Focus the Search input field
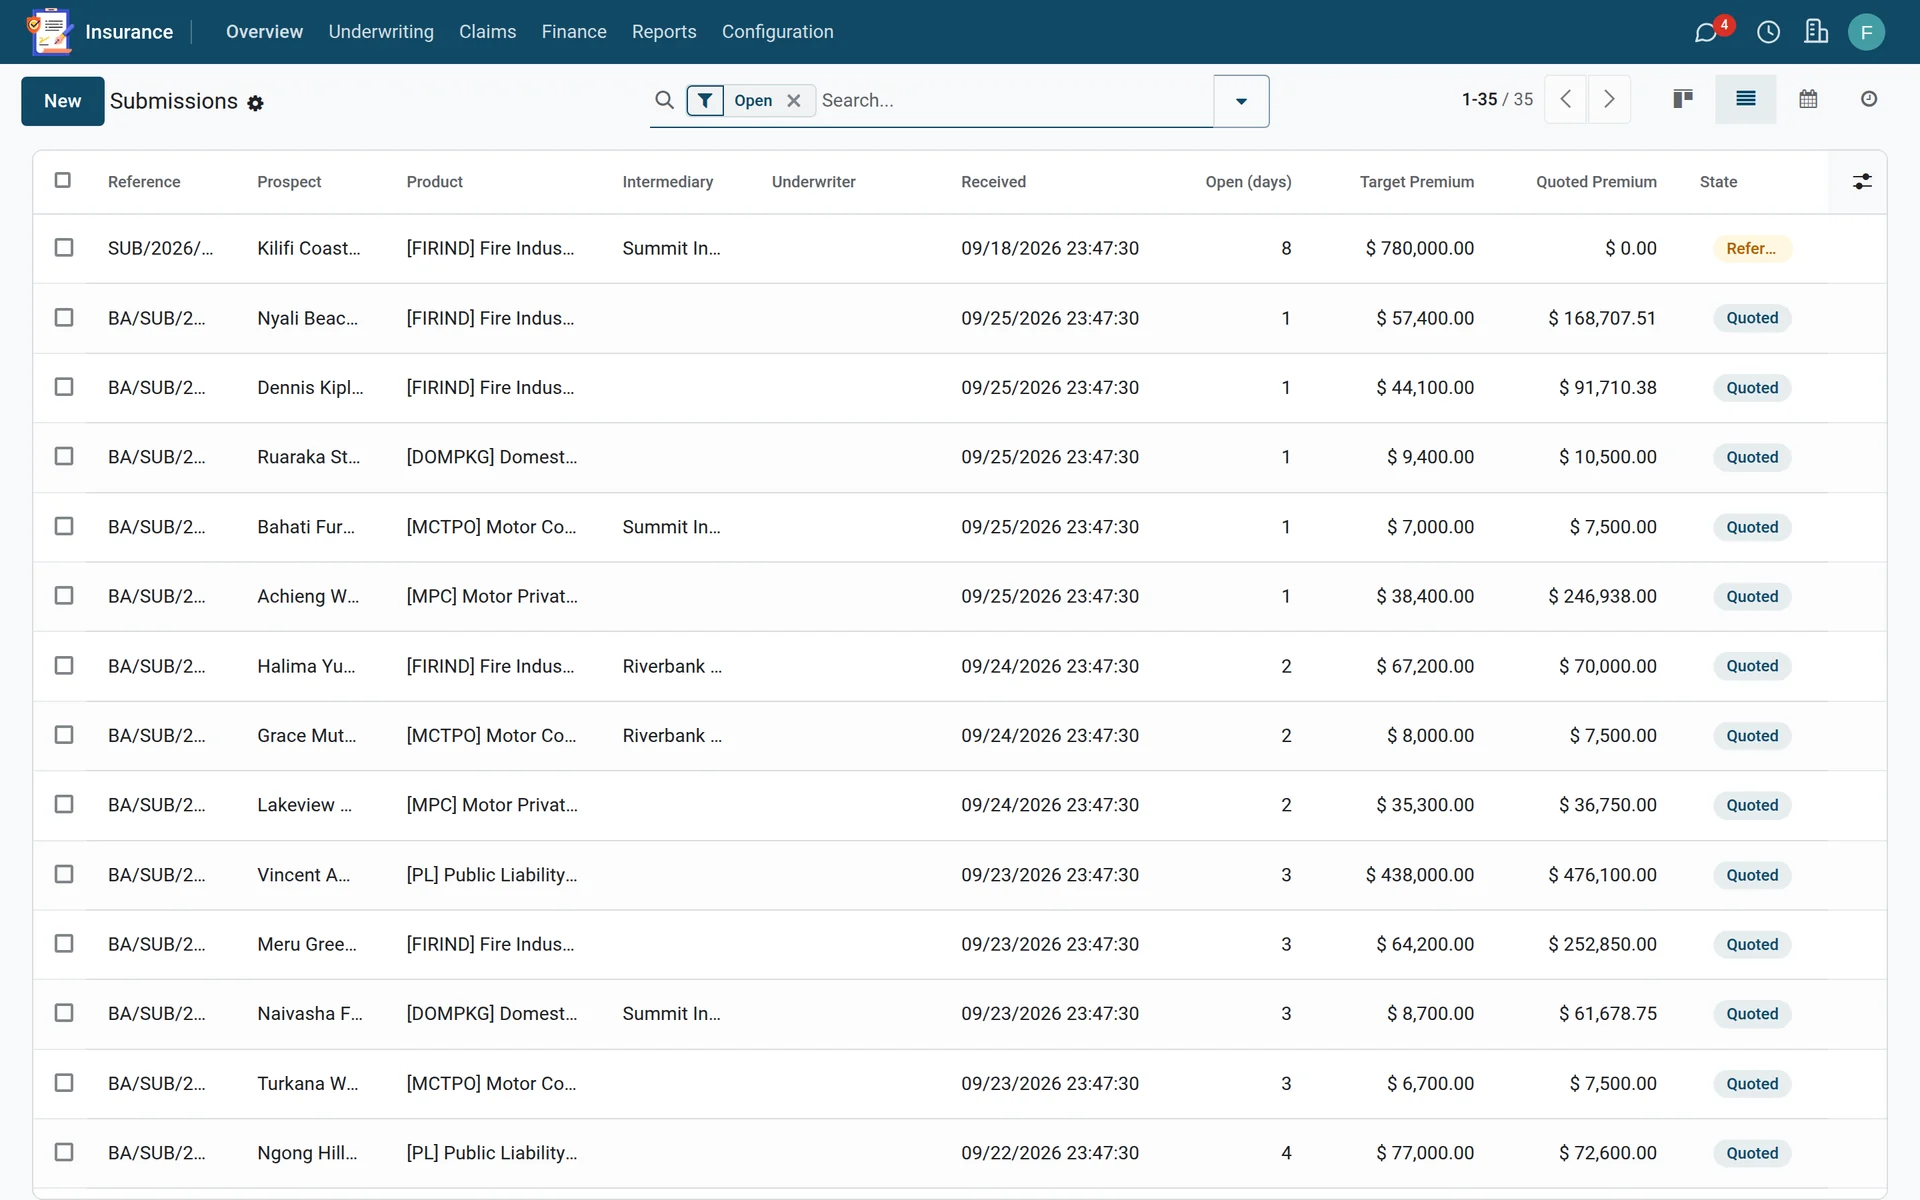The height and width of the screenshot is (1200, 1920). point(1013,100)
